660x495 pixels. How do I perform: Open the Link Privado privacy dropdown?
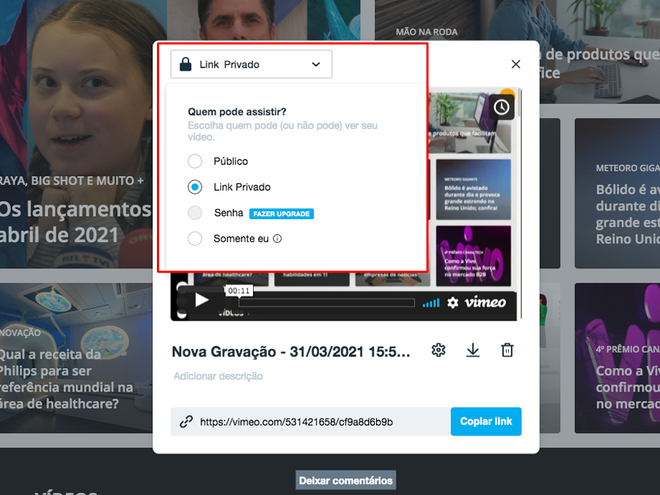pos(251,64)
